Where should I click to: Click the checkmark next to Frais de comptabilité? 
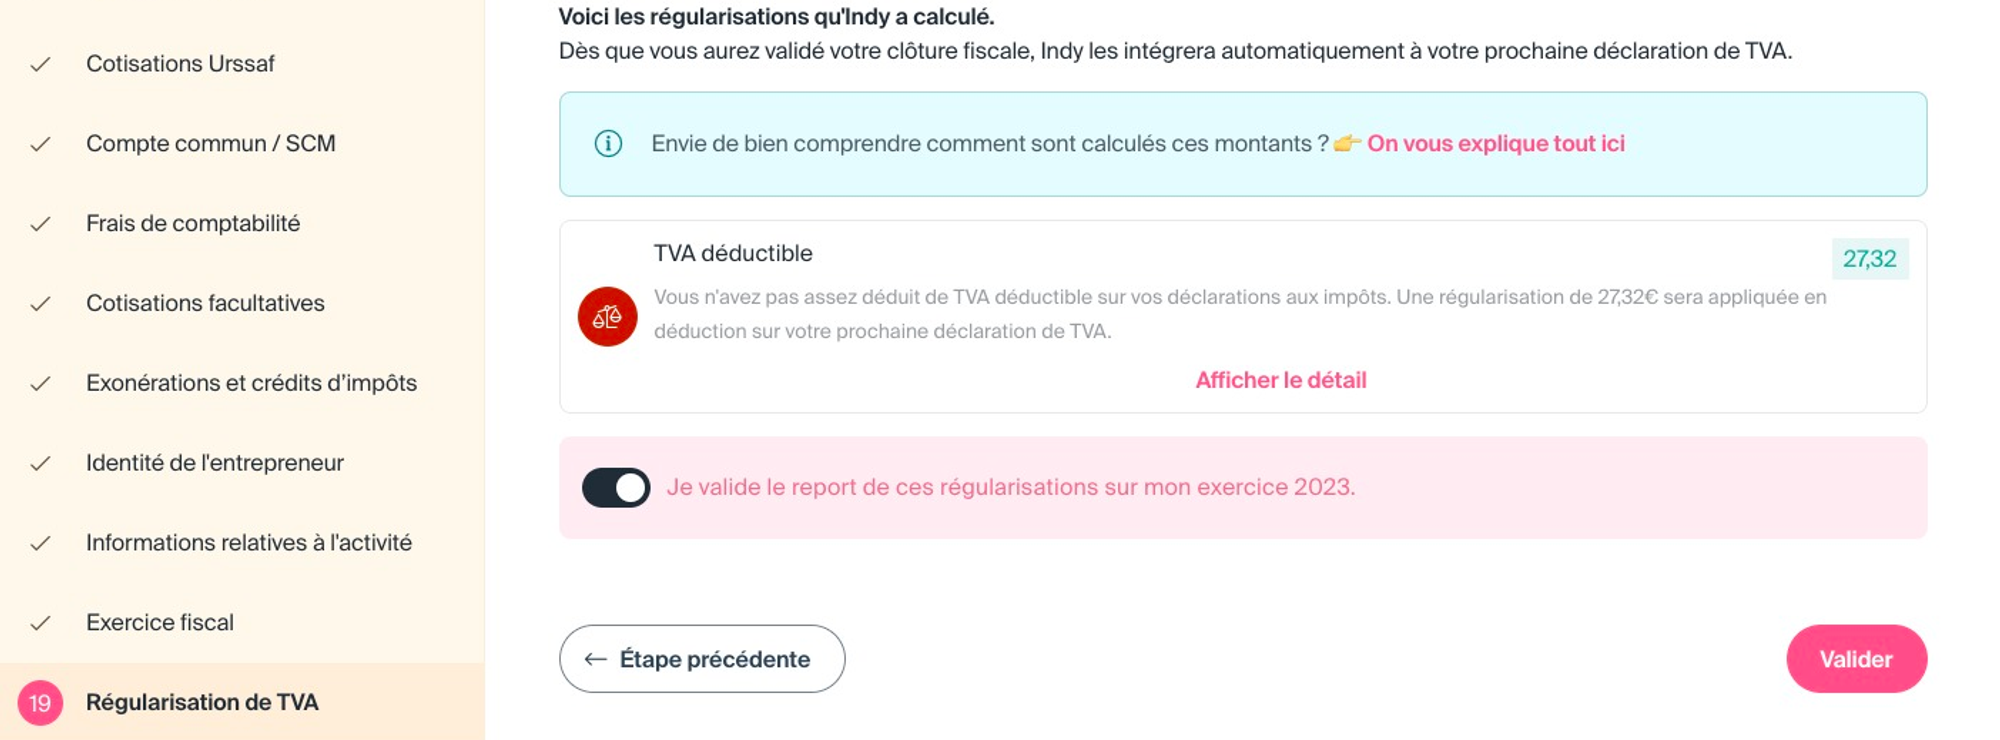pos(40,224)
